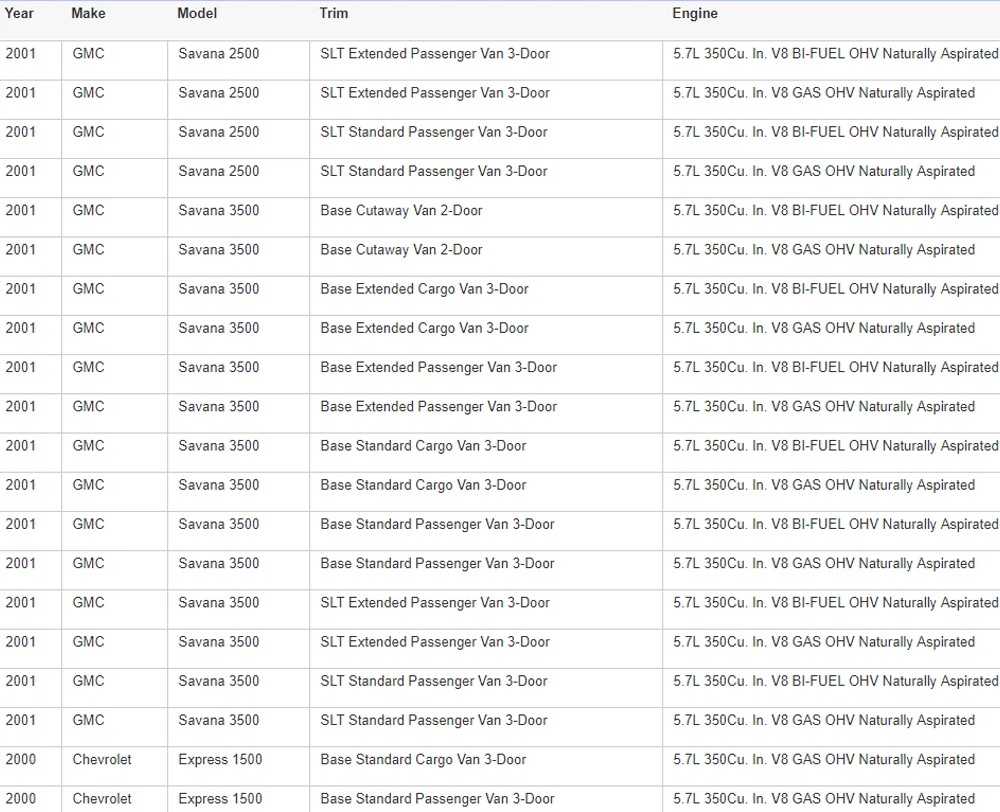Click Chevrolet in the Base Standard Passenger Van row

[102, 799]
